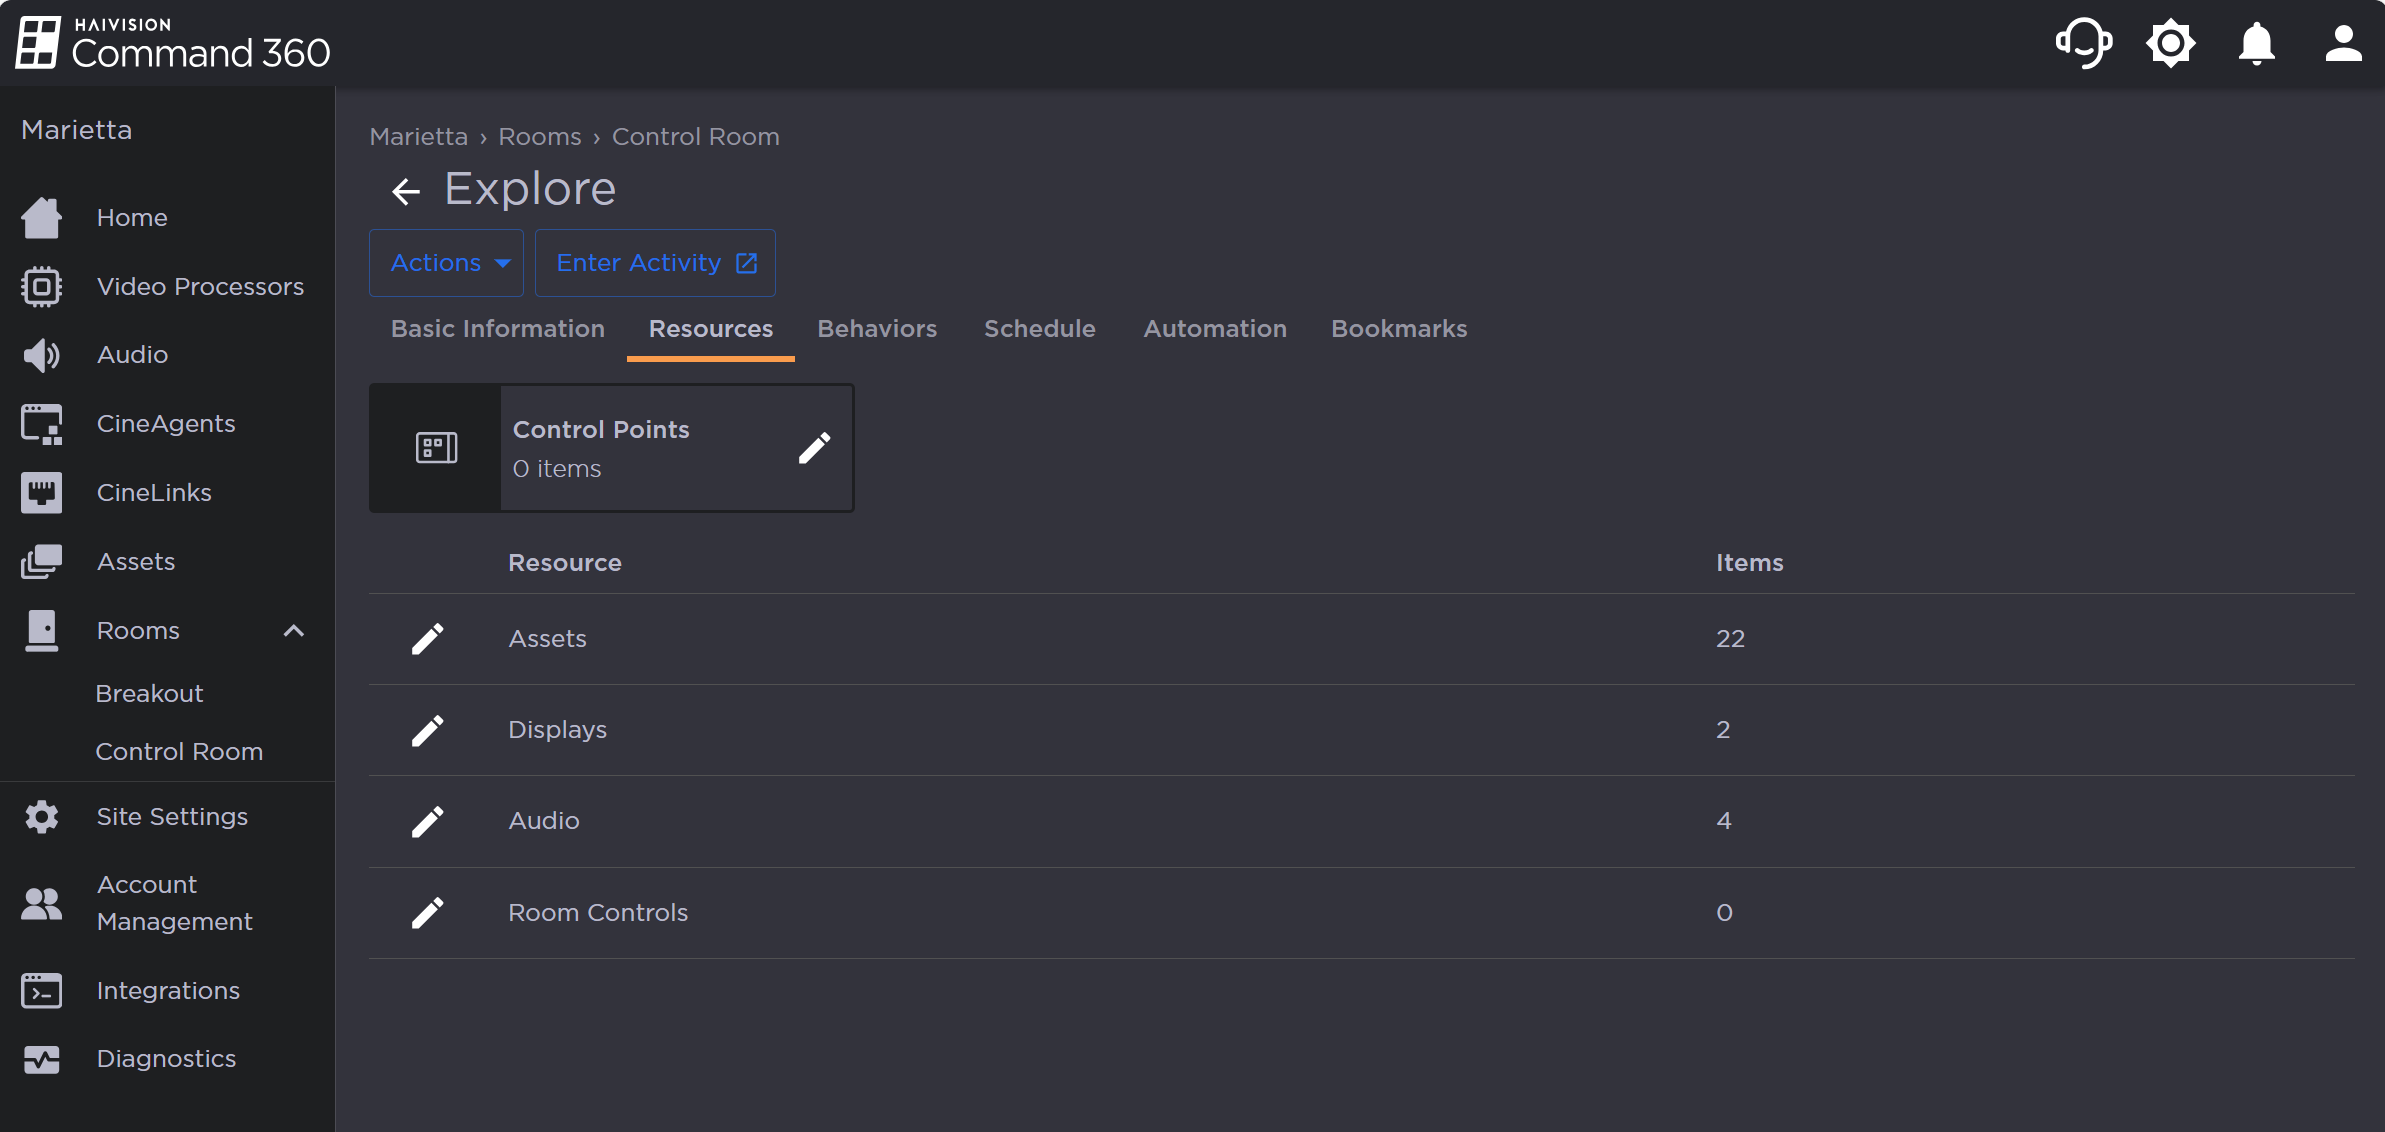Edit the Audio resource row

click(x=428, y=821)
